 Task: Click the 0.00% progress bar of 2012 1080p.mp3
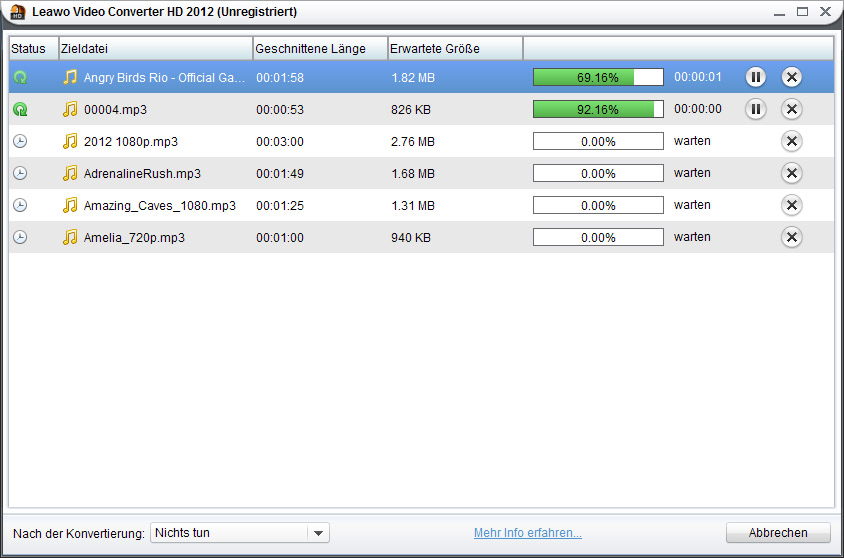598,141
